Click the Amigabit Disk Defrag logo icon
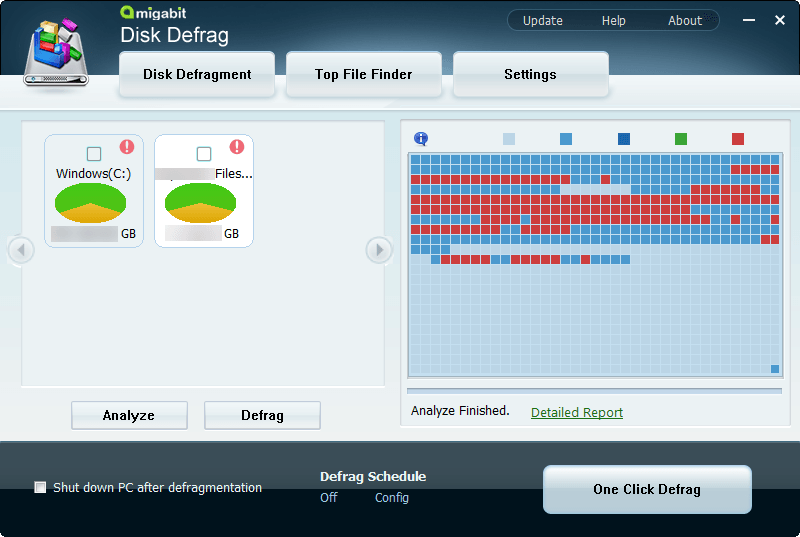 [x=56, y=52]
